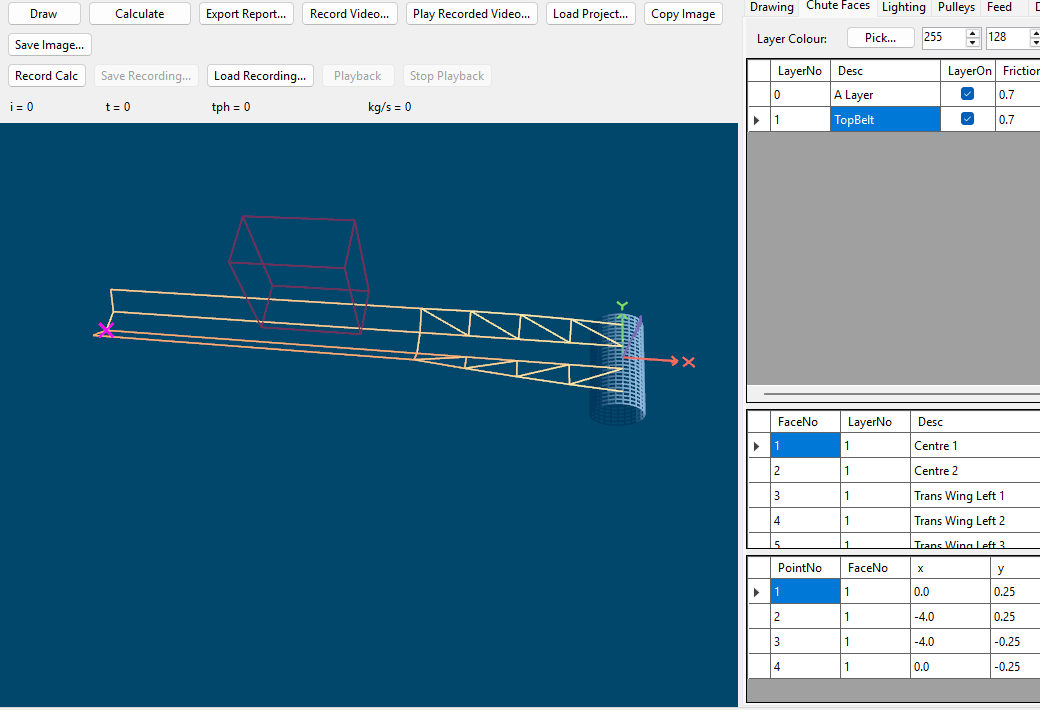Increase the 255 colour value stepper
Screen dimensions: 1040x710
[x=972, y=33]
